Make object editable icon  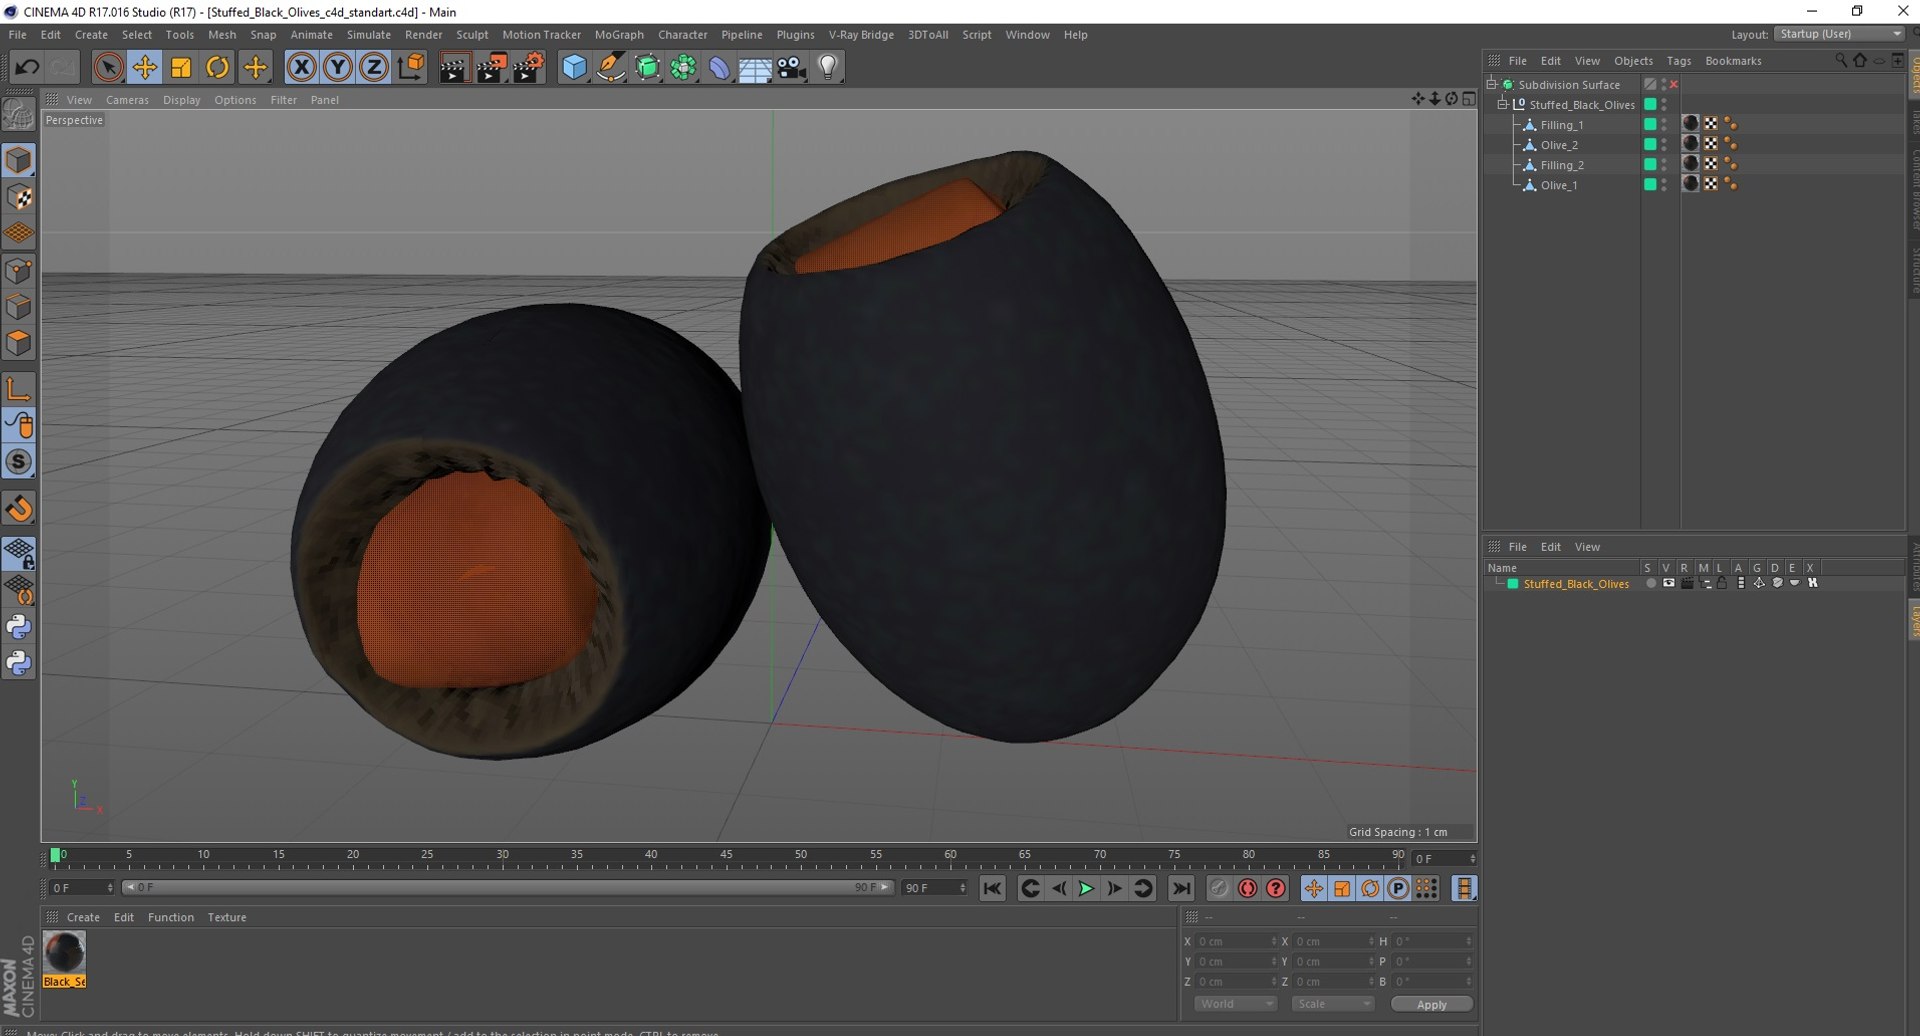click(x=19, y=116)
